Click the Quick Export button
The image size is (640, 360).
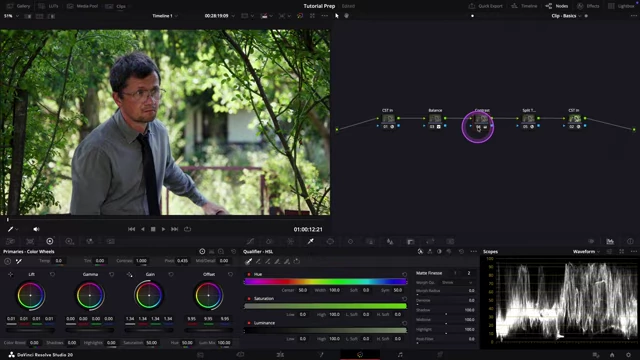tap(485, 6)
